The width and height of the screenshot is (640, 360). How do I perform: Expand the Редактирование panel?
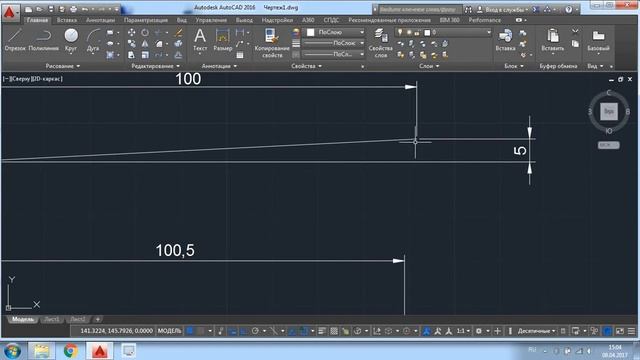point(156,66)
